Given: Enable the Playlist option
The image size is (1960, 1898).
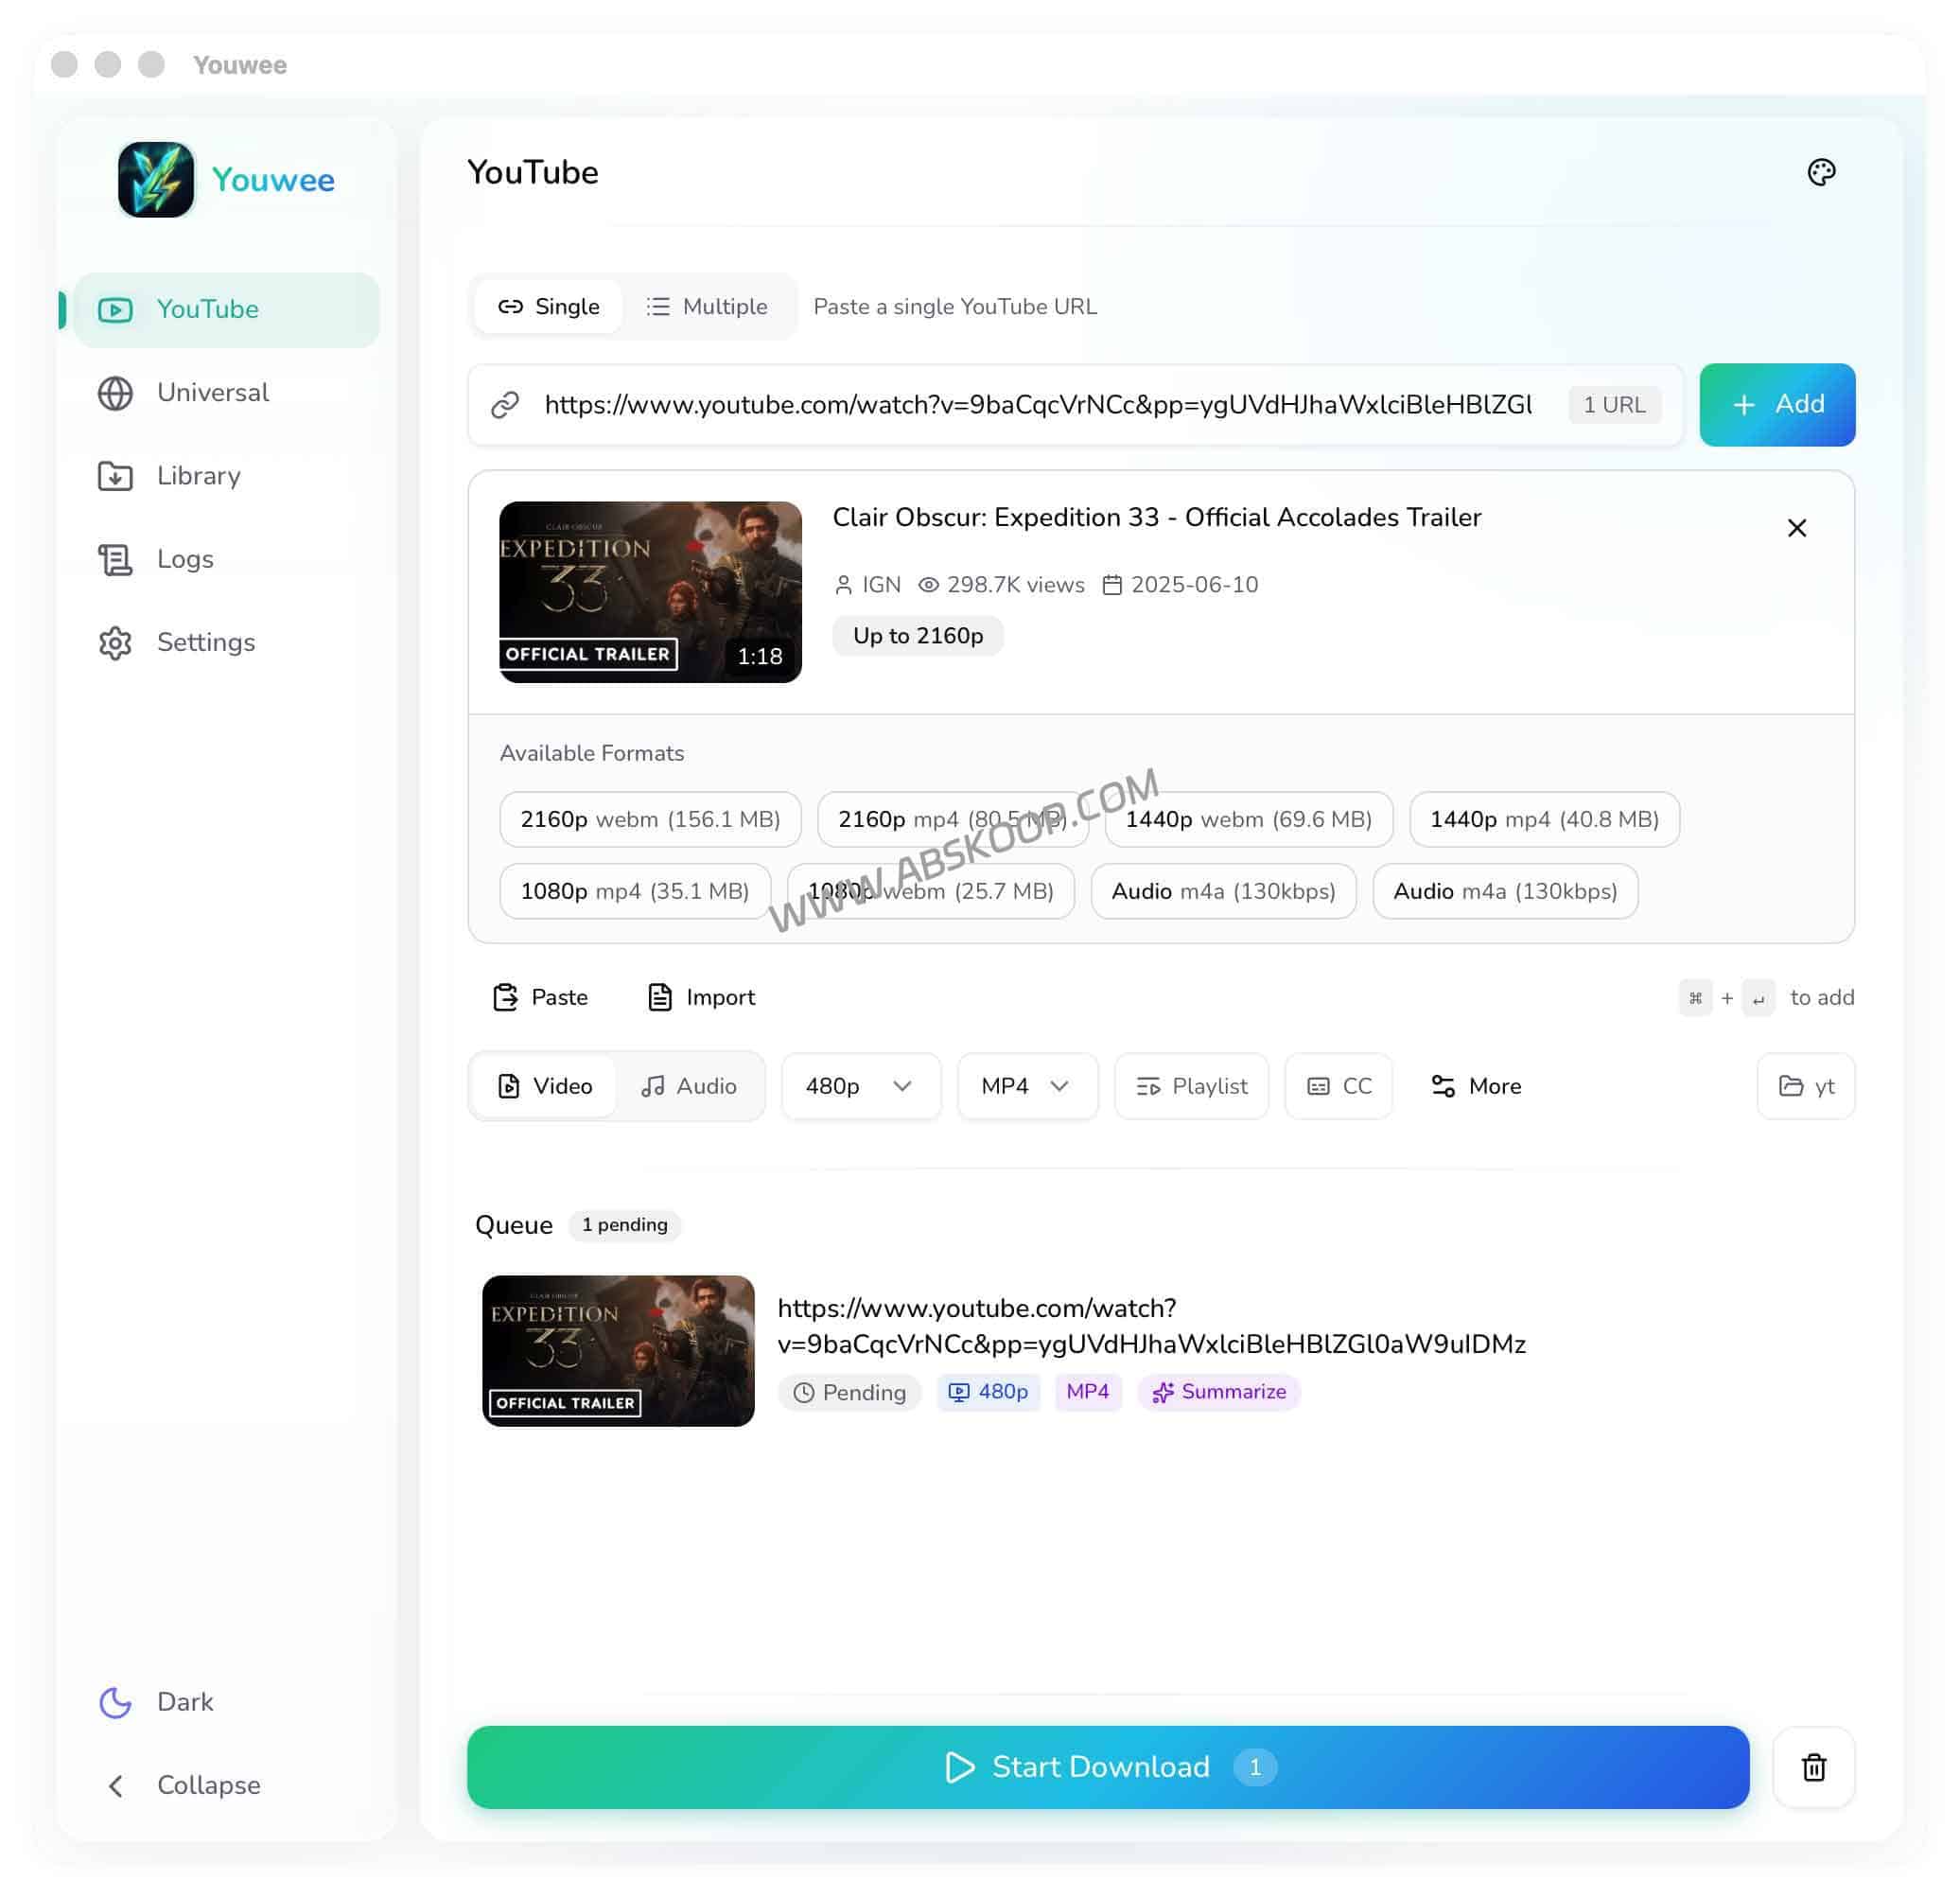Looking at the screenshot, I should coord(1191,1086).
